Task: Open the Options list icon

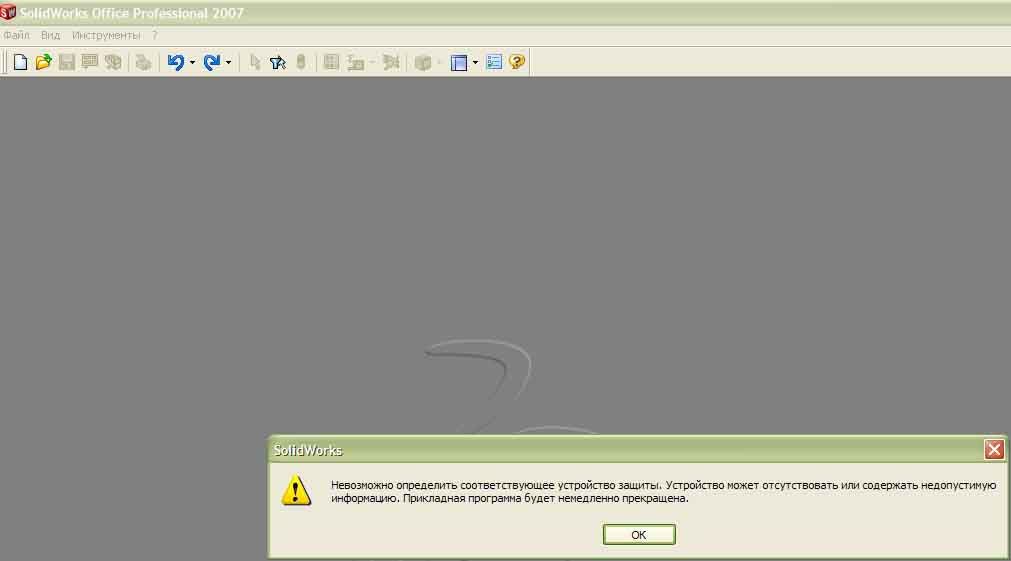Action: 494,62
